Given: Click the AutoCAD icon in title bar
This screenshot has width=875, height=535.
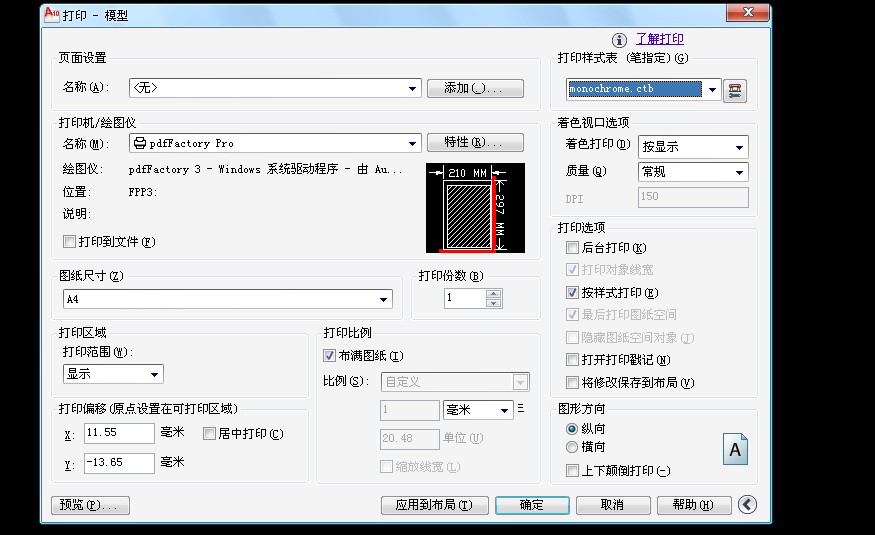Looking at the screenshot, I should coord(52,15).
